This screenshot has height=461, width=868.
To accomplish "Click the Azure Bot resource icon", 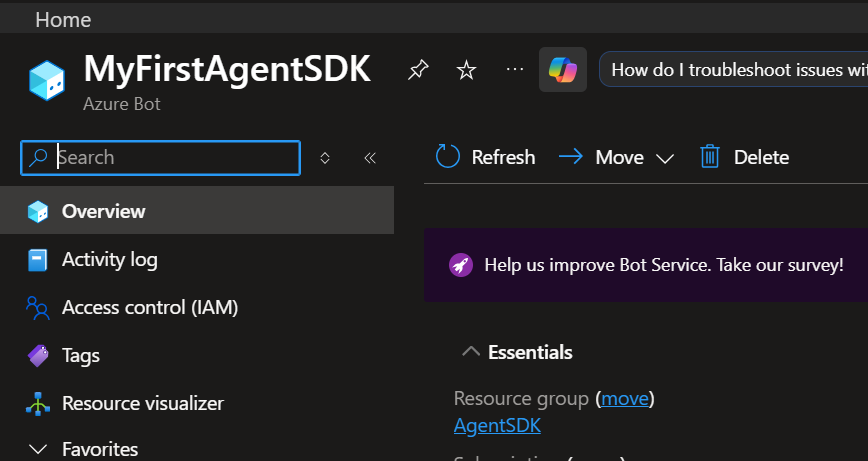I will coord(47,81).
